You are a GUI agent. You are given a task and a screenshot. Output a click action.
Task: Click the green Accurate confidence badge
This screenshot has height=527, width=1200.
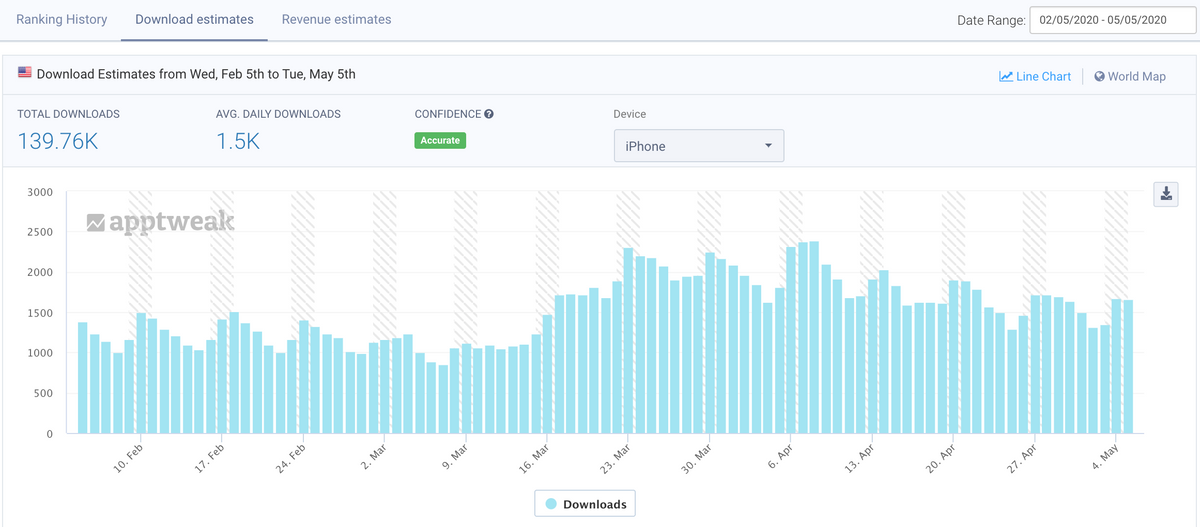tap(440, 140)
